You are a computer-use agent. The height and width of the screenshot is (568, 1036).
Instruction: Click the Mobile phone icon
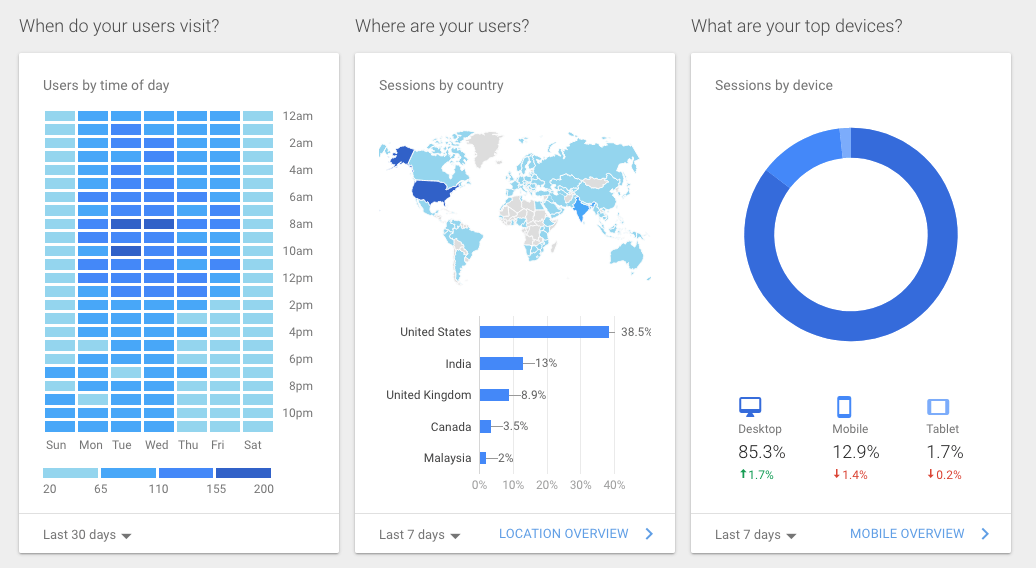click(844, 406)
